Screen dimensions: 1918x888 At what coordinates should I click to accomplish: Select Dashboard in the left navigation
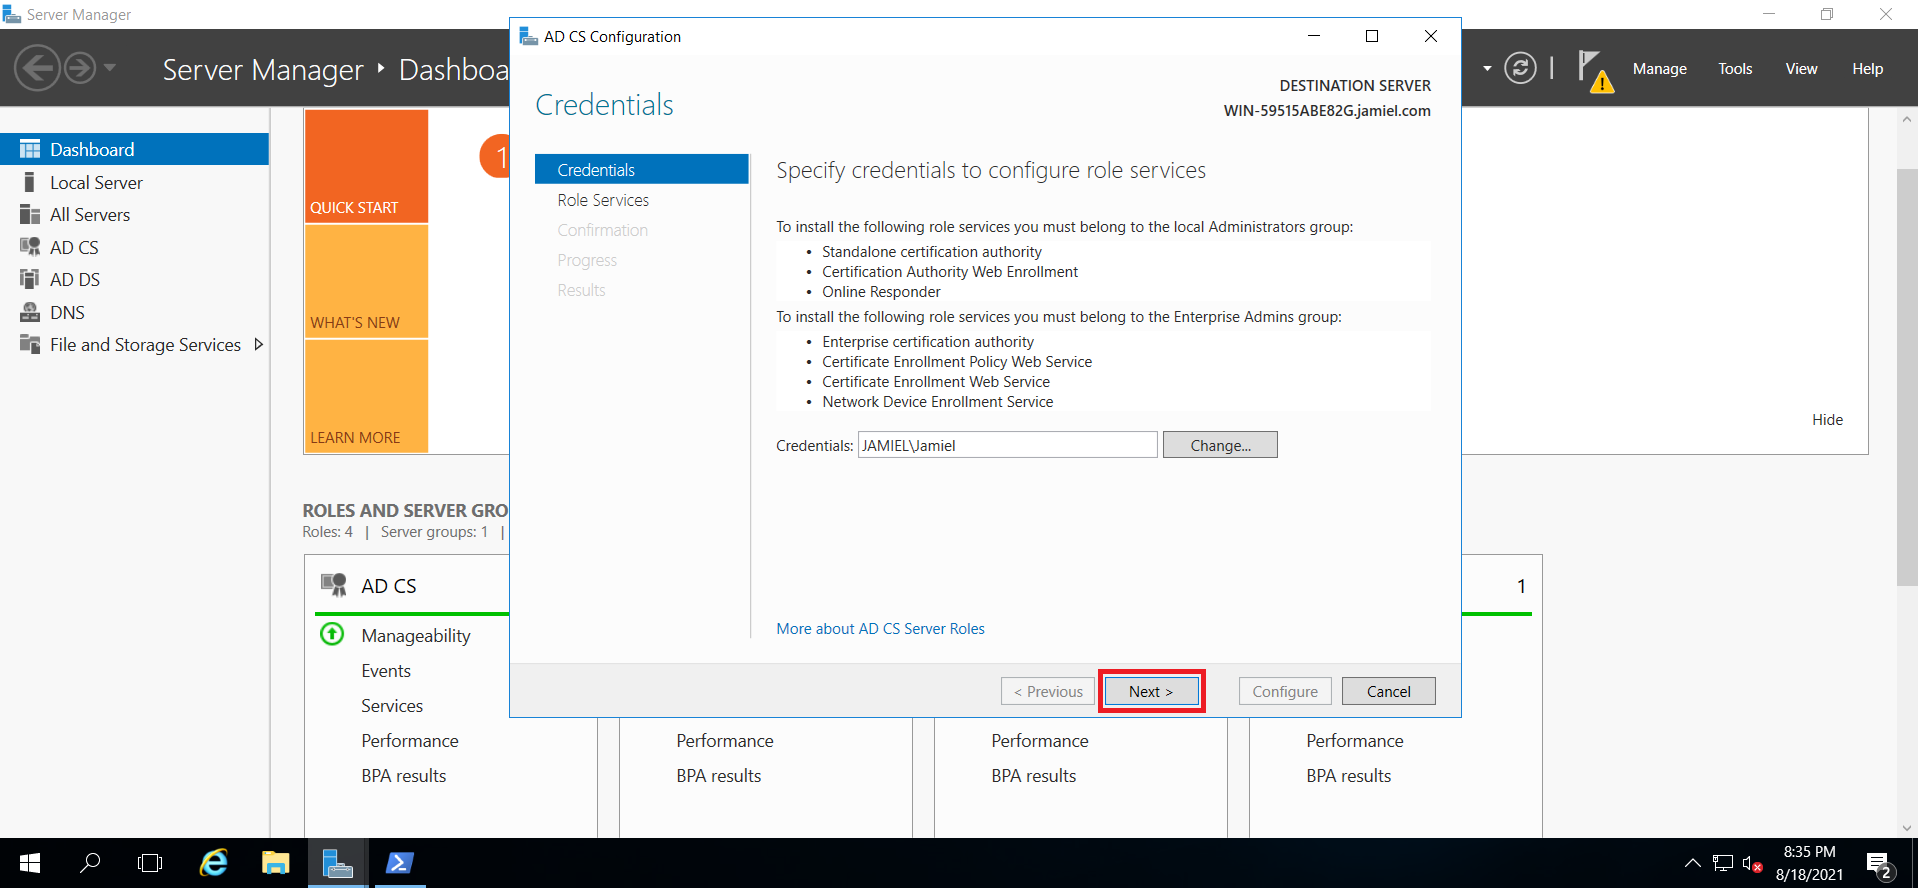[134, 149]
